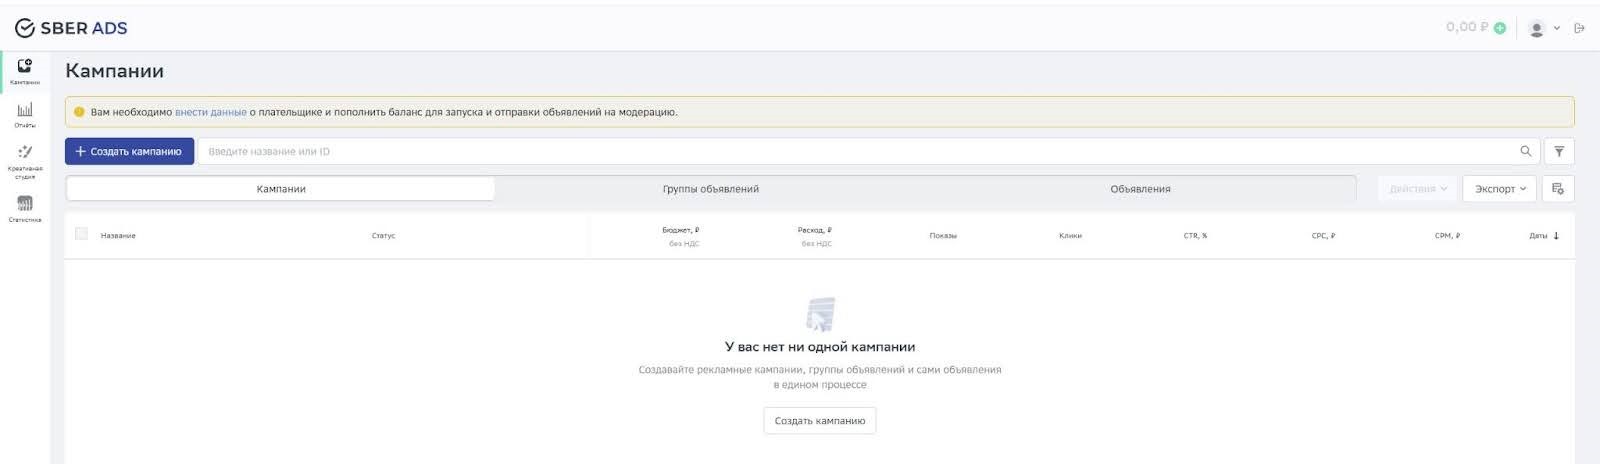The image size is (1600, 464).
Task: Sort by Расход column header
Action: pyautogui.click(x=815, y=230)
